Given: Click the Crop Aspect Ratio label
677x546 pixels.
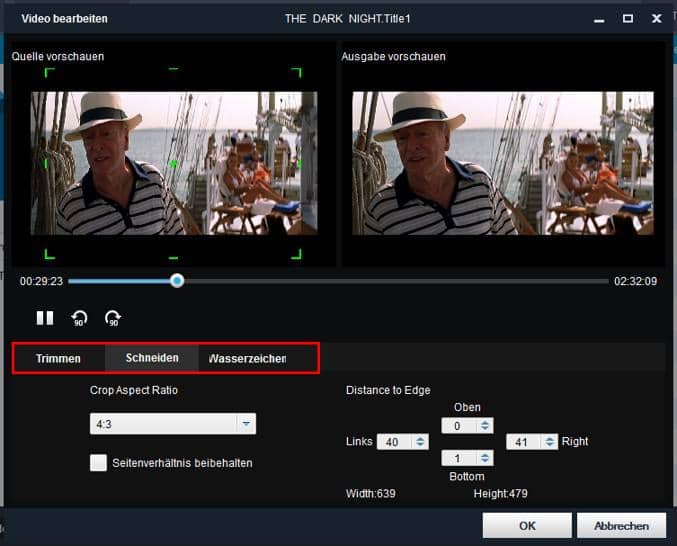Looking at the screenshot, I should click(x=134, y=390).
